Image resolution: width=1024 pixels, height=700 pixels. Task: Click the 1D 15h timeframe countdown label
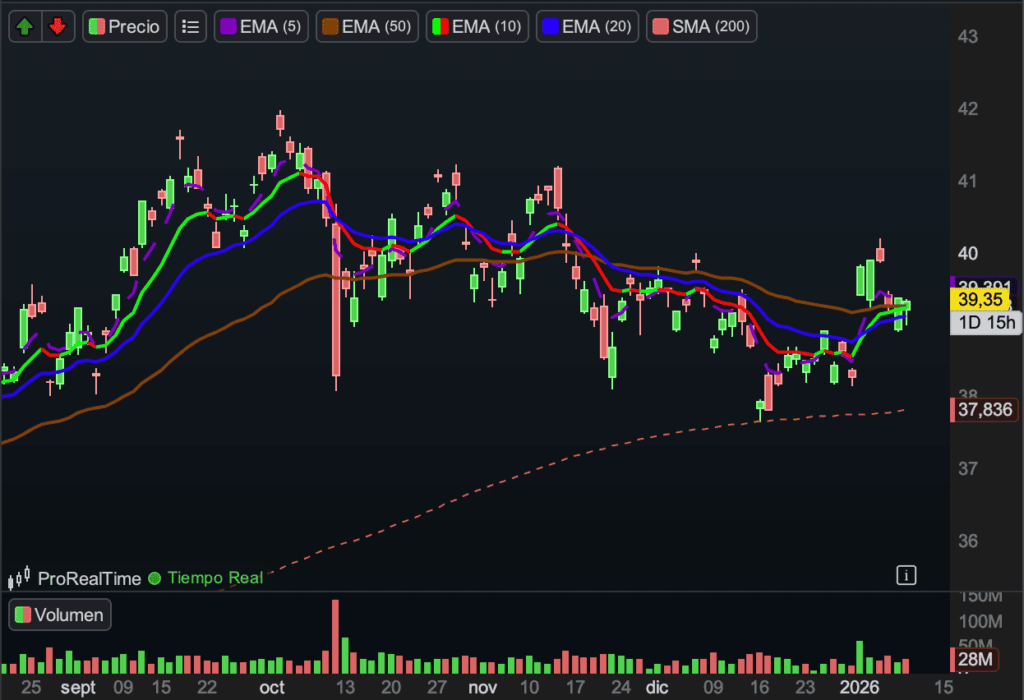pyautogui.click(x=986, y=322)
